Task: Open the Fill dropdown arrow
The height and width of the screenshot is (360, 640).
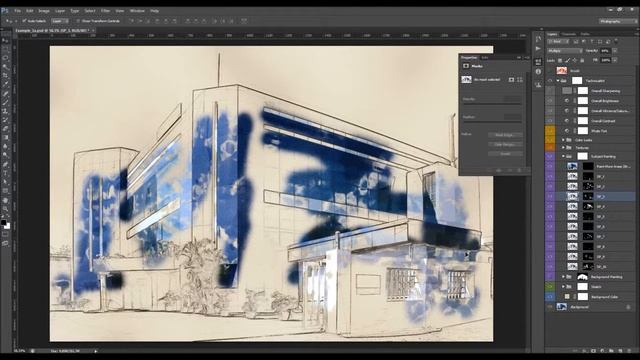Action: [x=615, y=60]
